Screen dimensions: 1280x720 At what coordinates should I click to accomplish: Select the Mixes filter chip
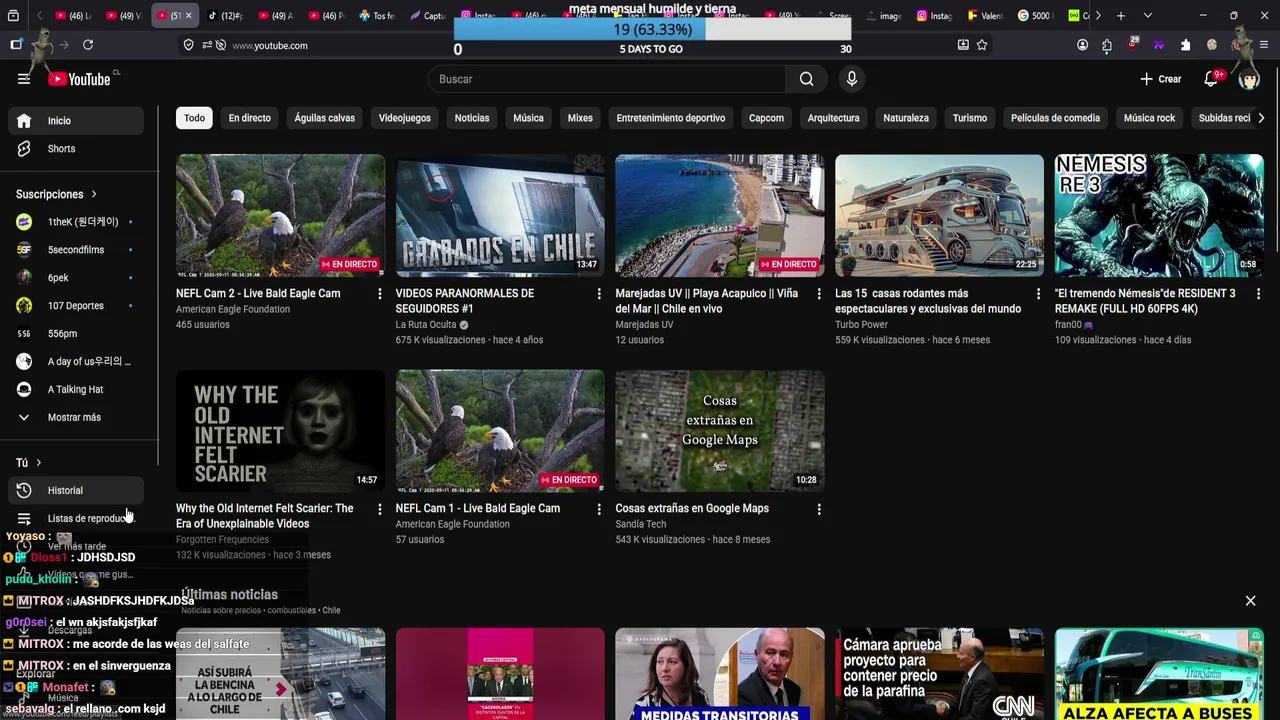pyautogui.click(x=580, y=118)
